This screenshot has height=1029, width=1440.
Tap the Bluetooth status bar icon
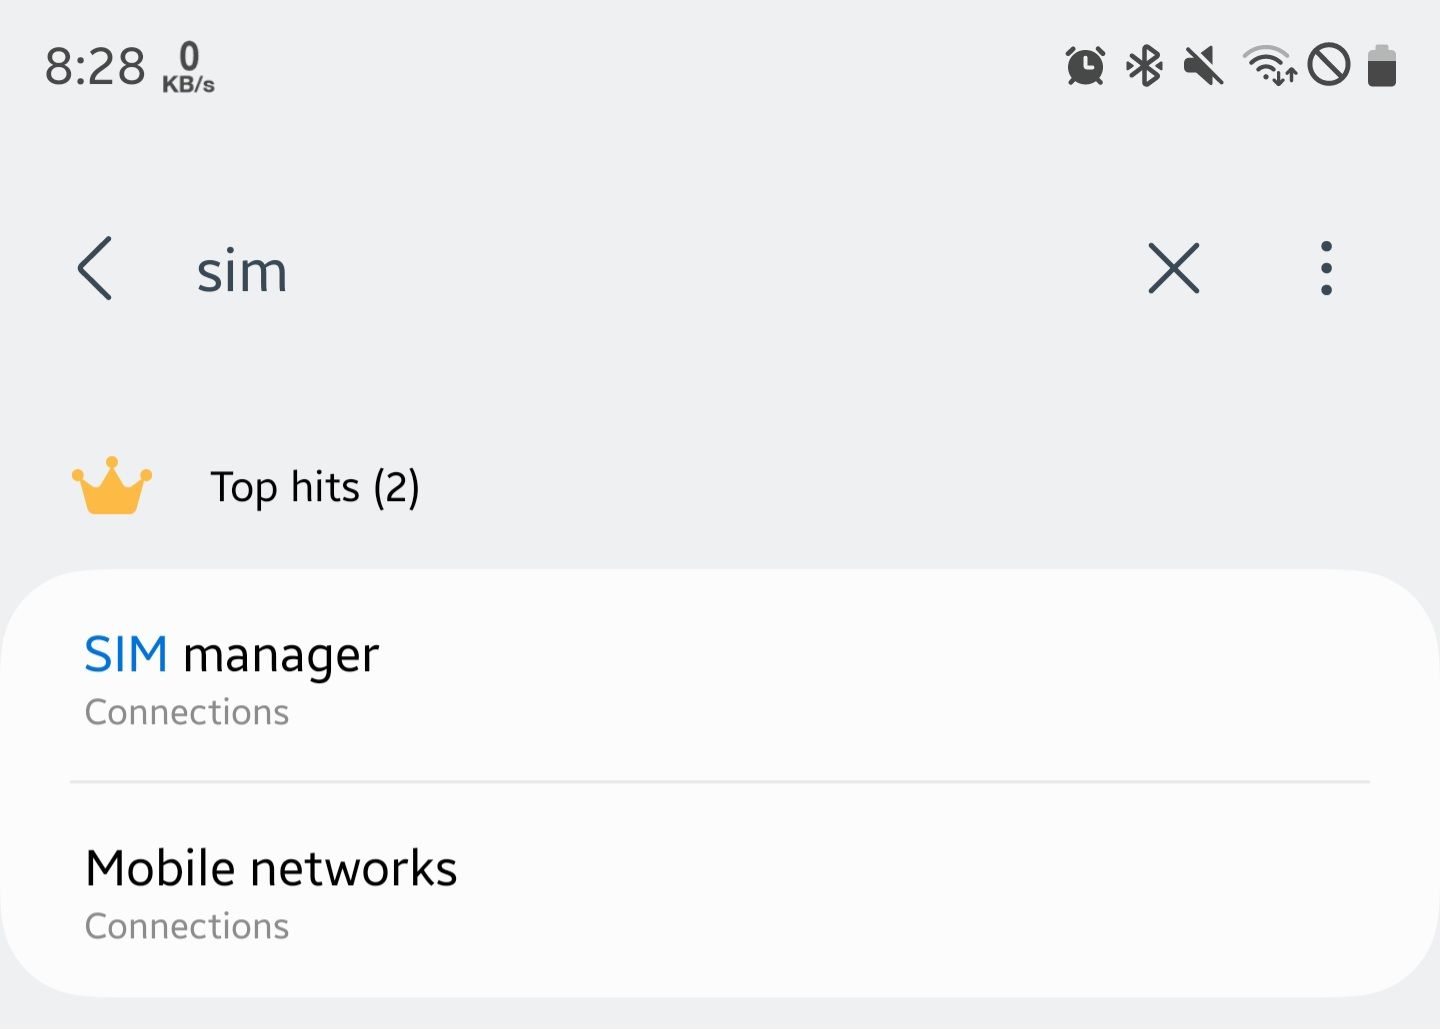pos(1143,66)
